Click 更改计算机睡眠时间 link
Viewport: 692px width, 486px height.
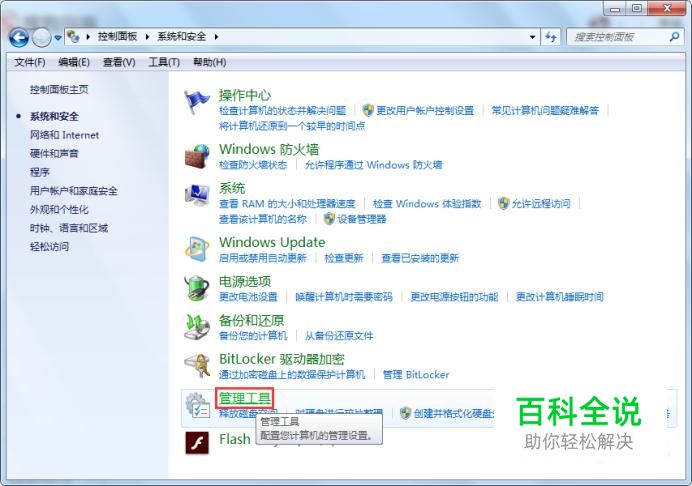click(560, 297)
